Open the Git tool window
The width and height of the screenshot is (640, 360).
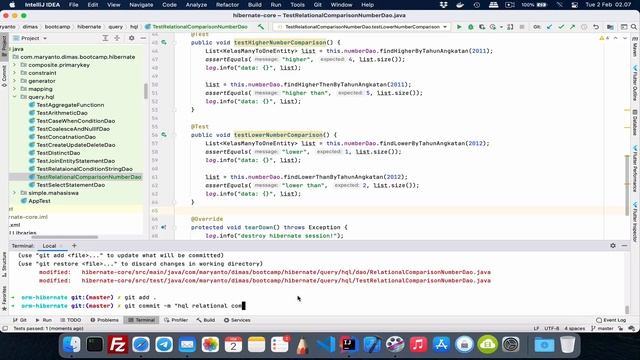click(x=20, y=320)
